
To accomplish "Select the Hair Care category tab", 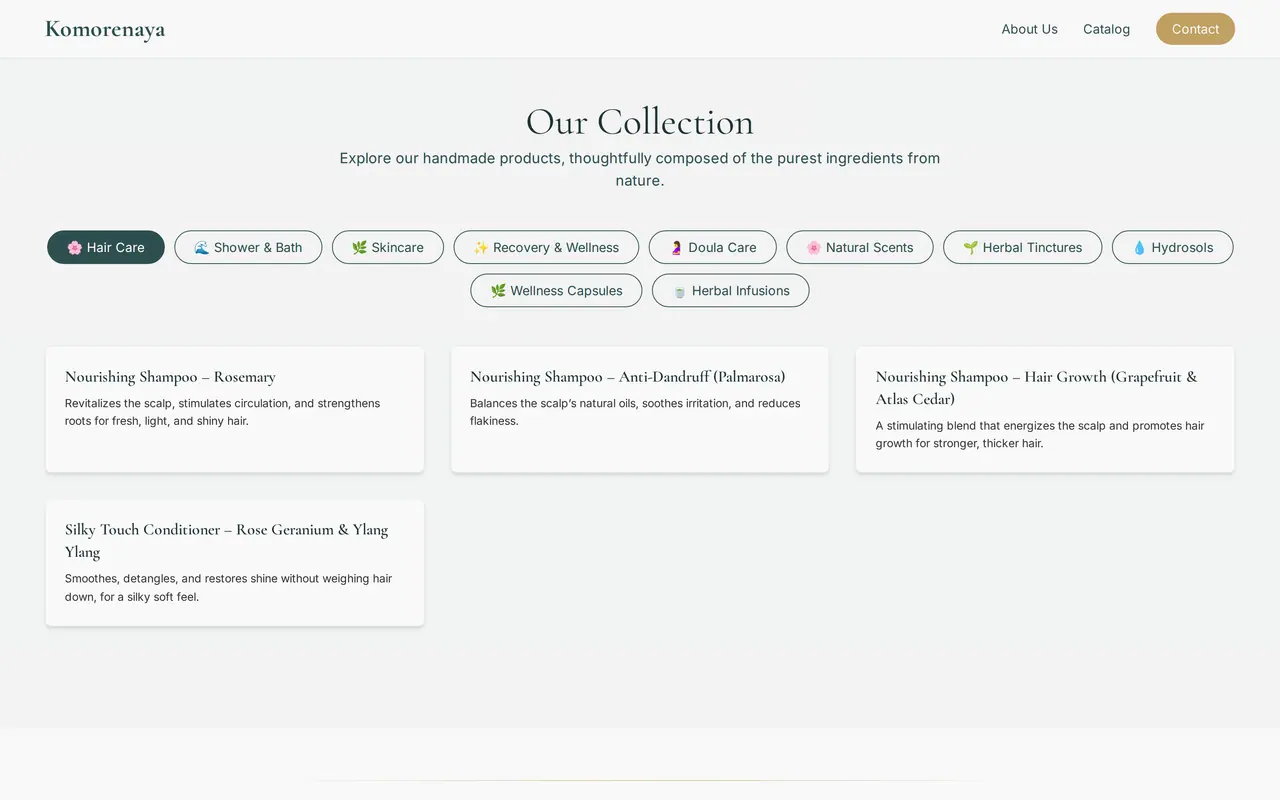I will click(106, 247).
